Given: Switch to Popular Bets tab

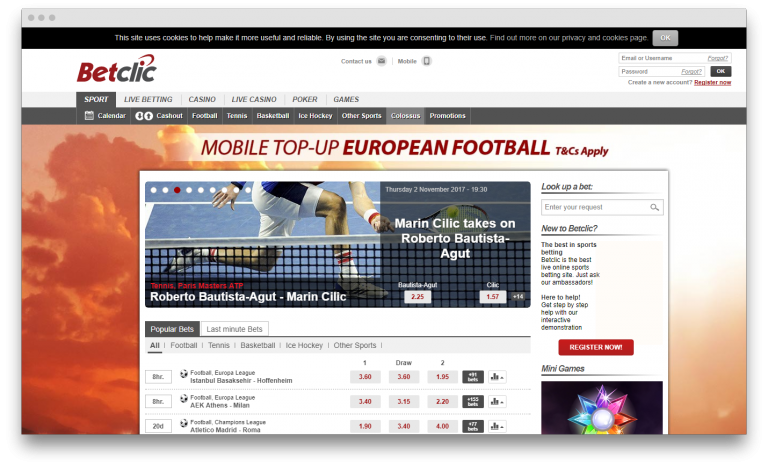Looking at the screenshot, I should (x=172, y=329).
